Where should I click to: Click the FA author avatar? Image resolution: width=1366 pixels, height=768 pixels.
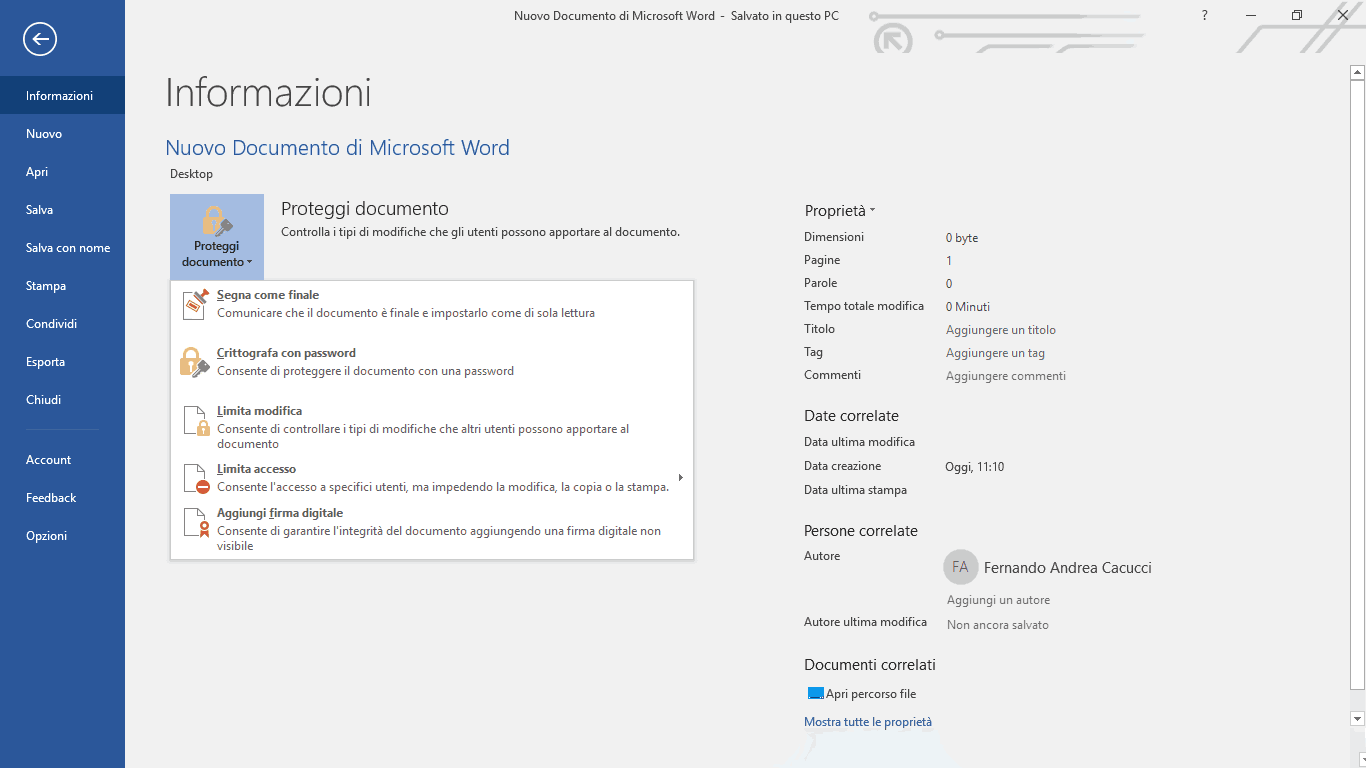[960, 567]
